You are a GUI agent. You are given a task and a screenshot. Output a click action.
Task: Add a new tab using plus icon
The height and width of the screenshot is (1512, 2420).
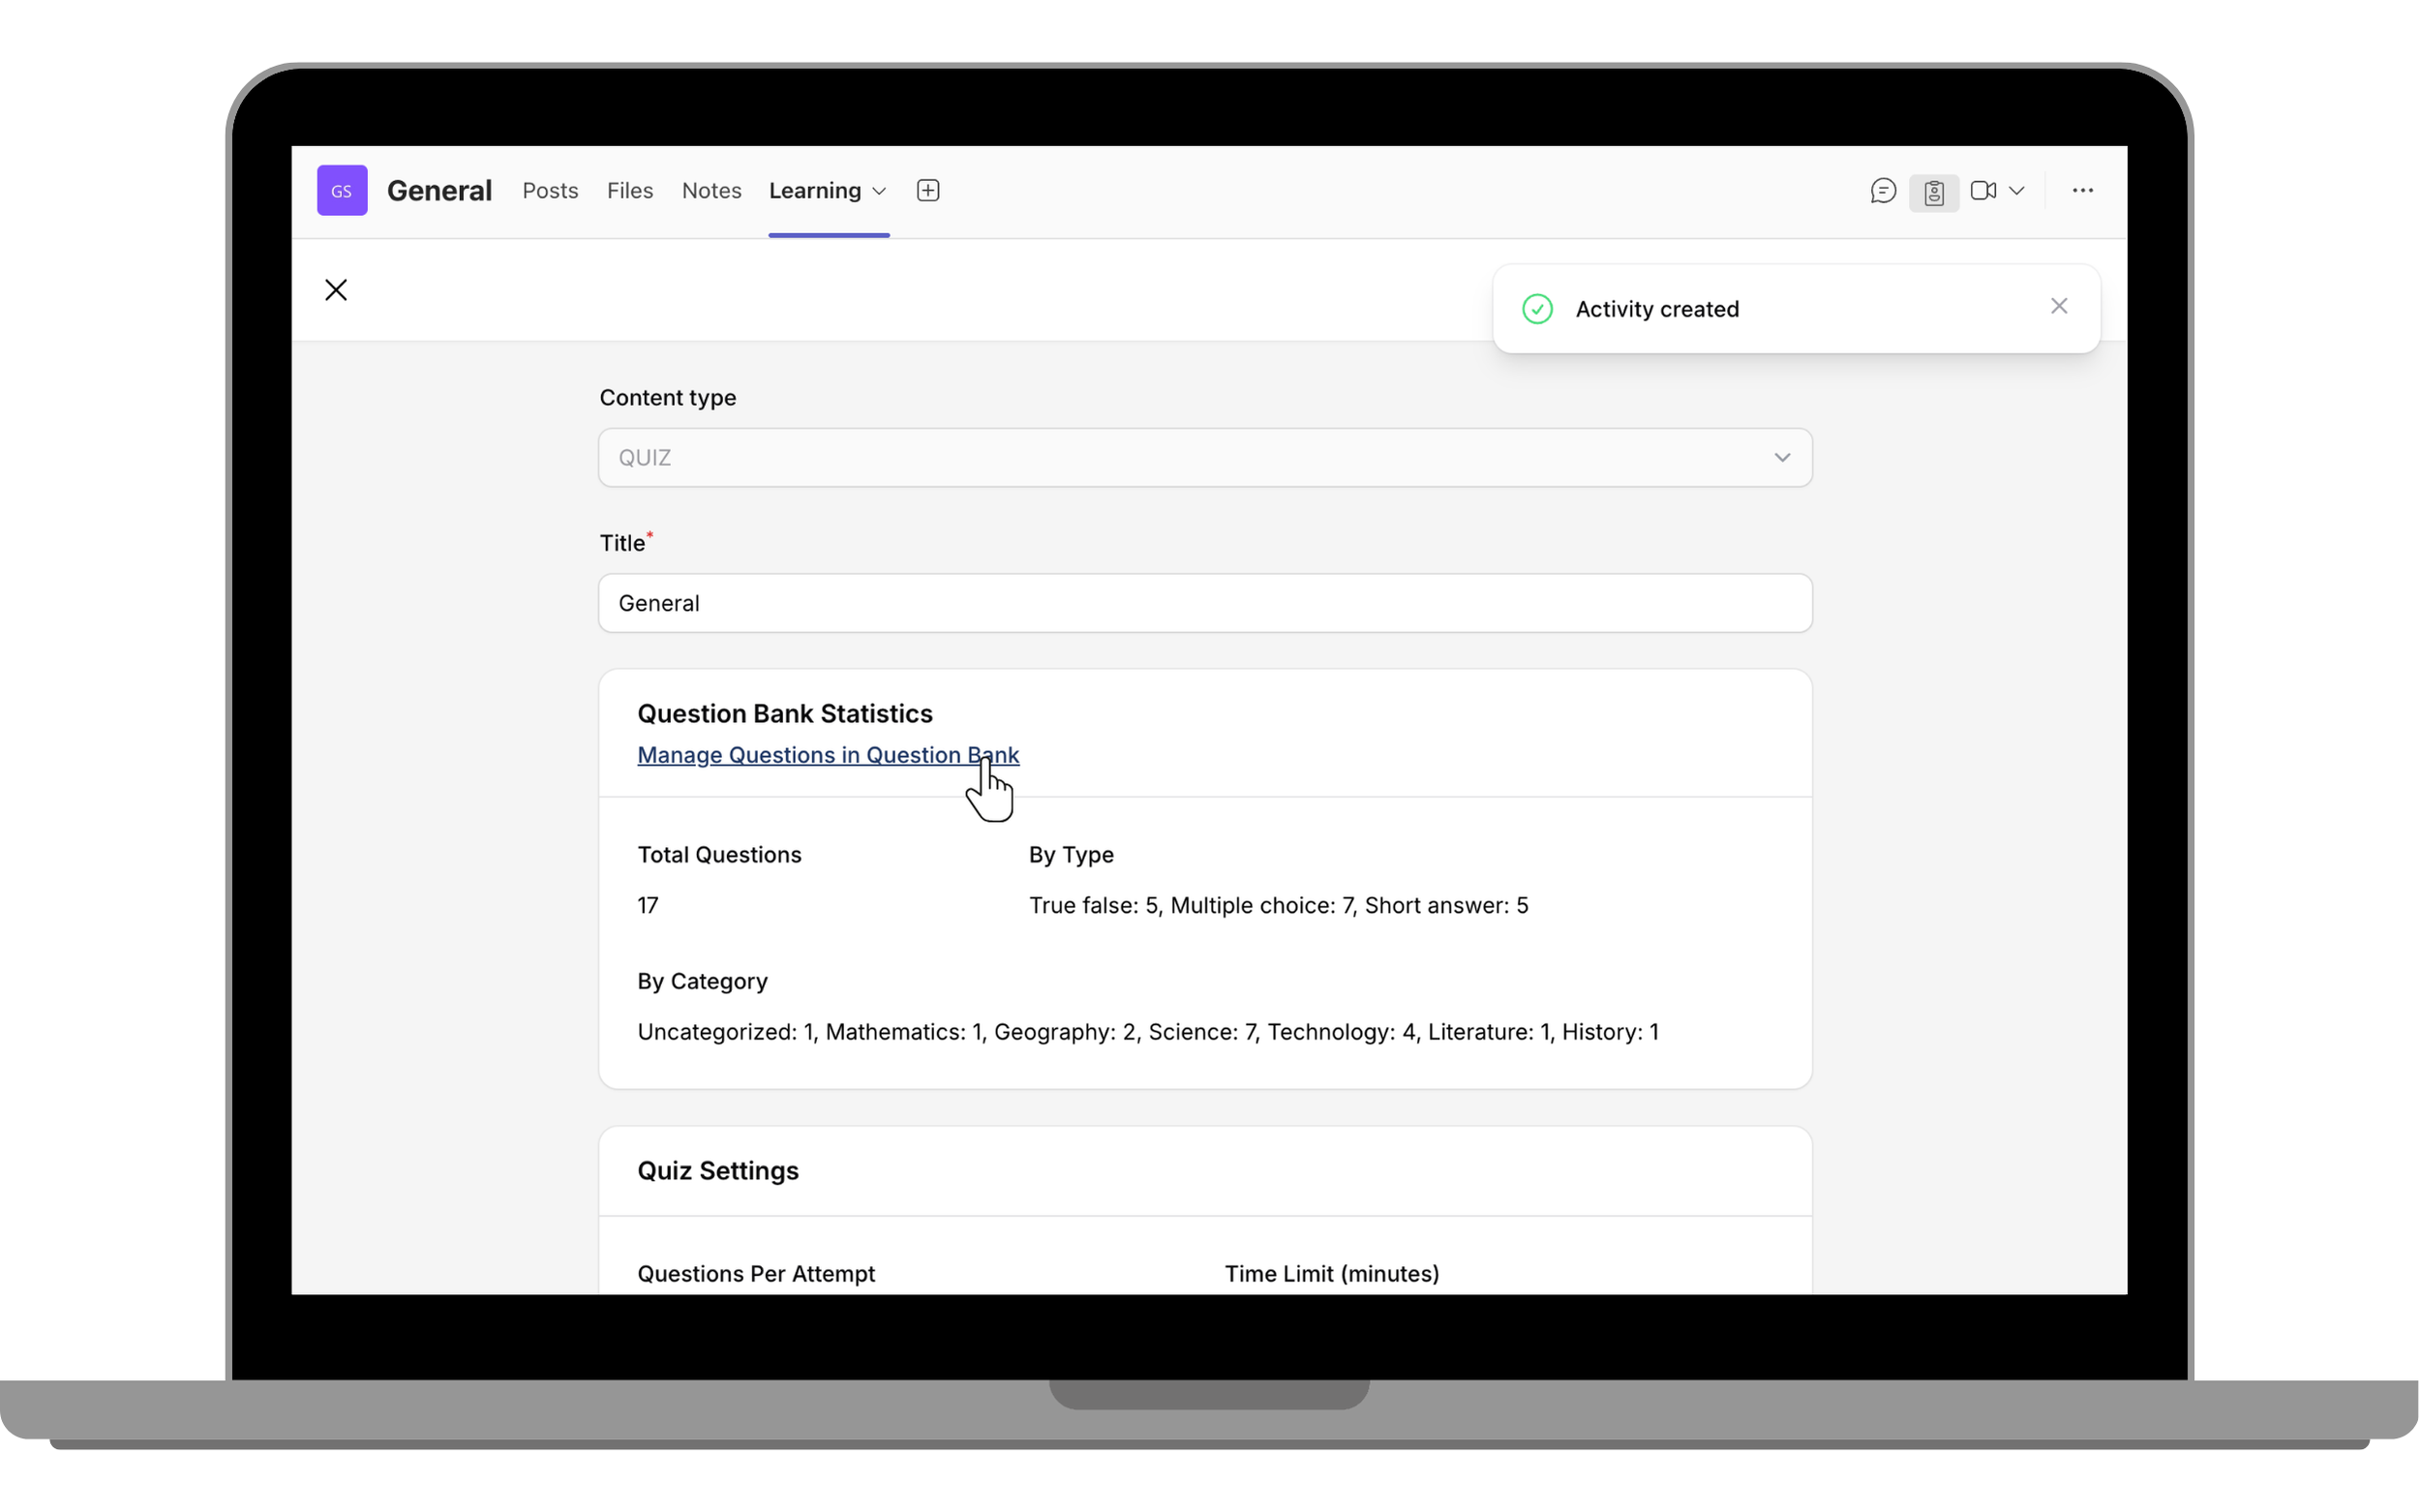coord(927,190)
